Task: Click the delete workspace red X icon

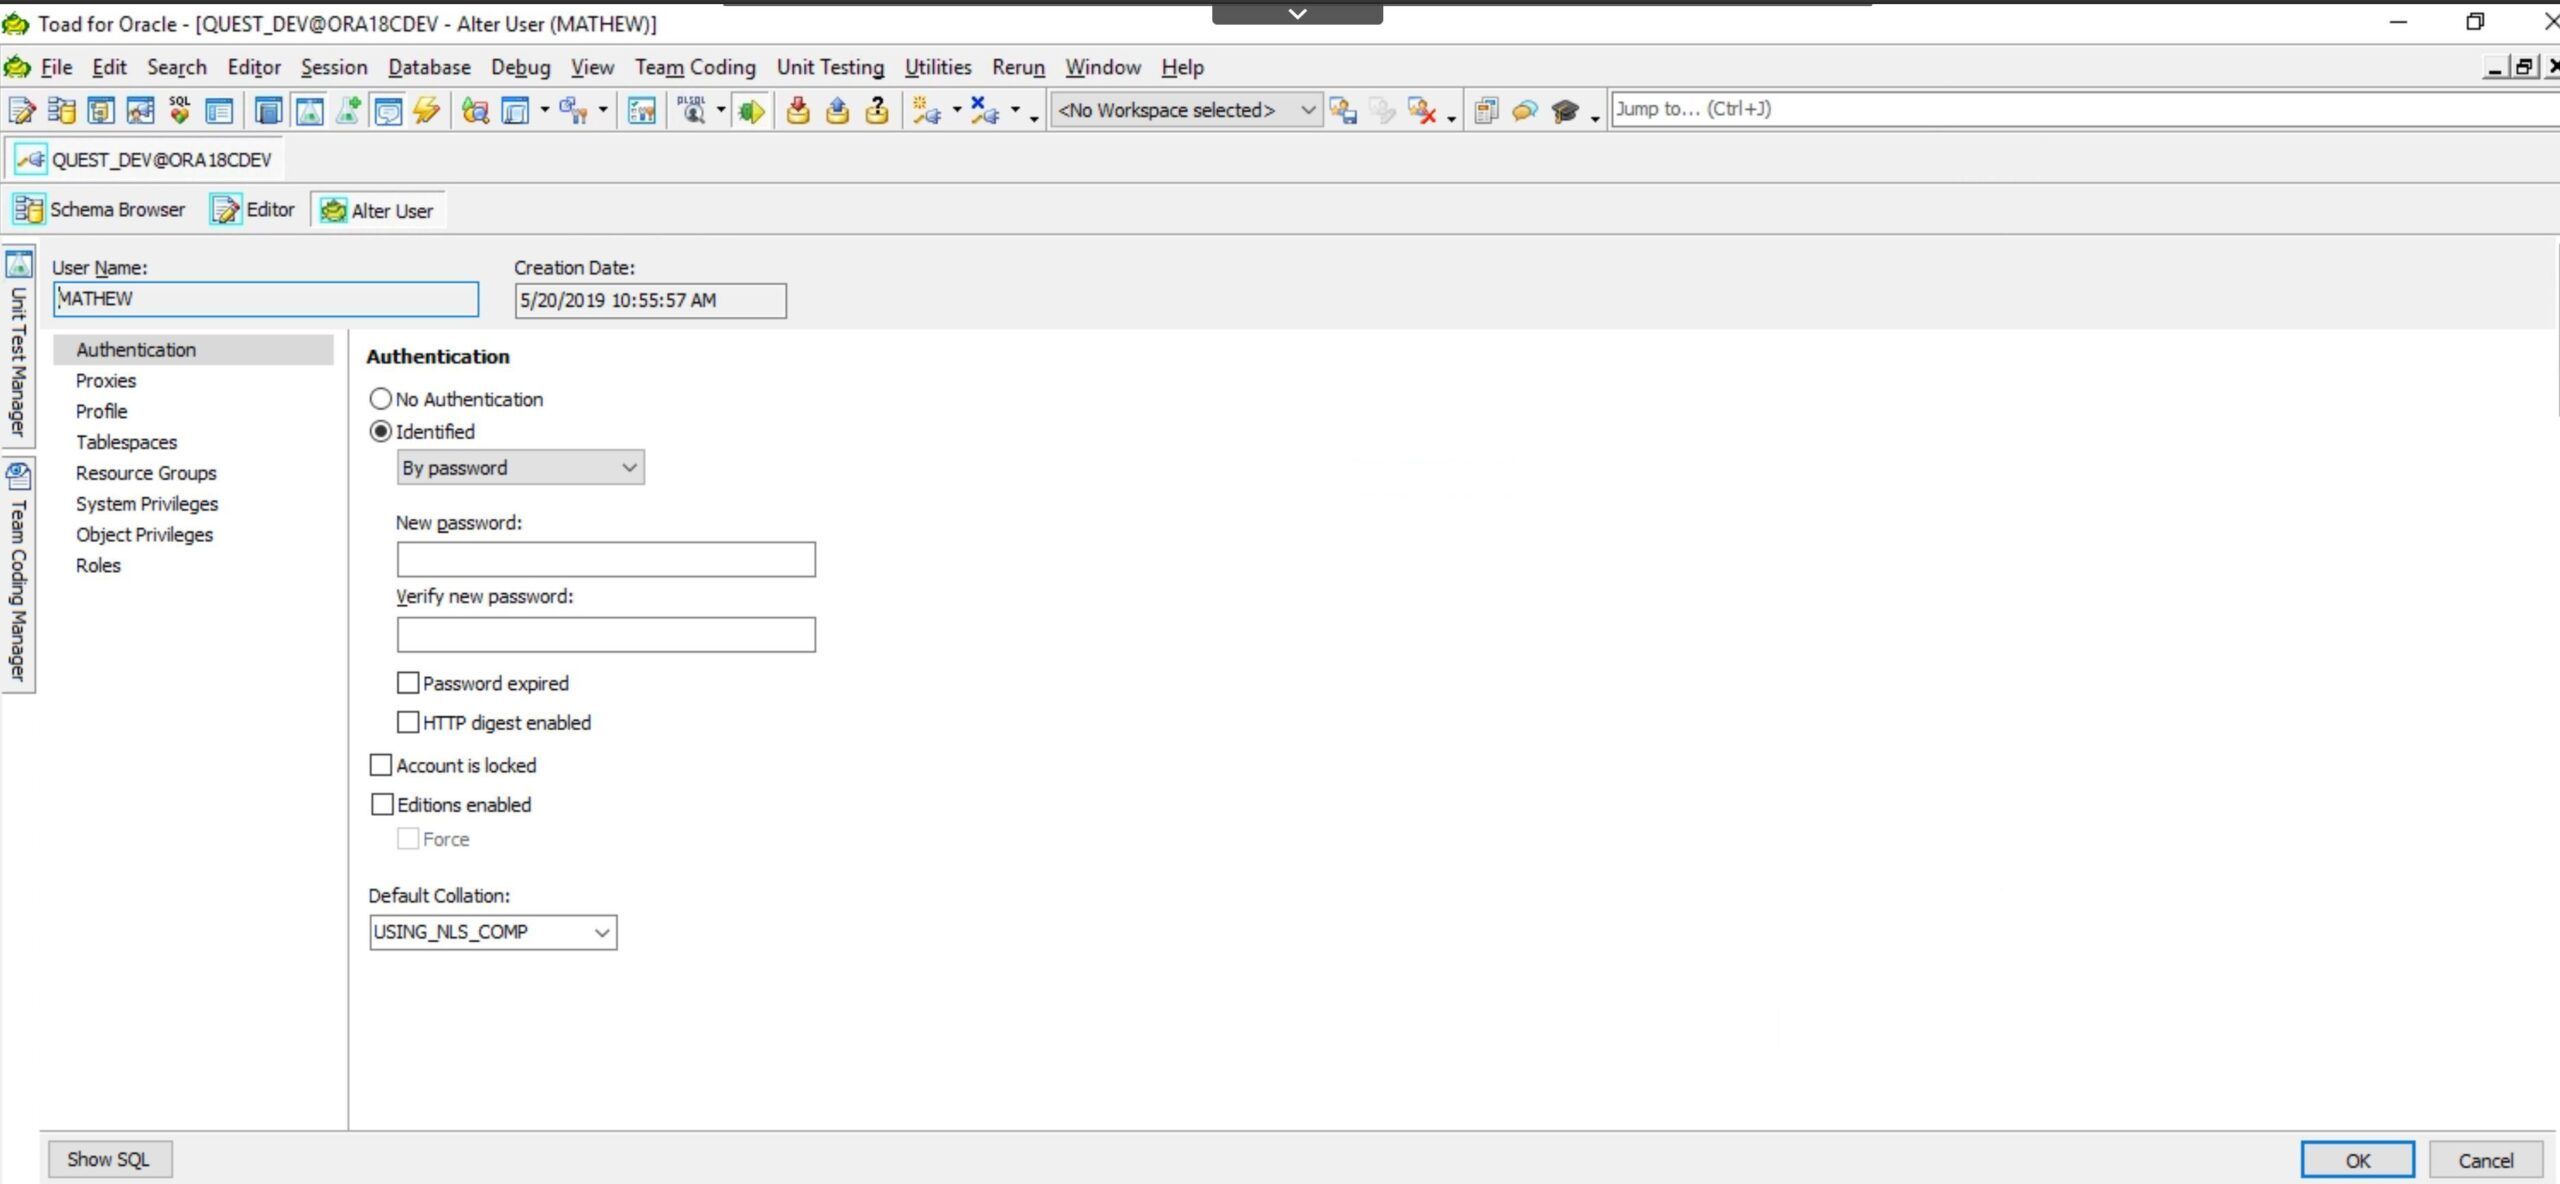Action: [x=1422, y=110]
